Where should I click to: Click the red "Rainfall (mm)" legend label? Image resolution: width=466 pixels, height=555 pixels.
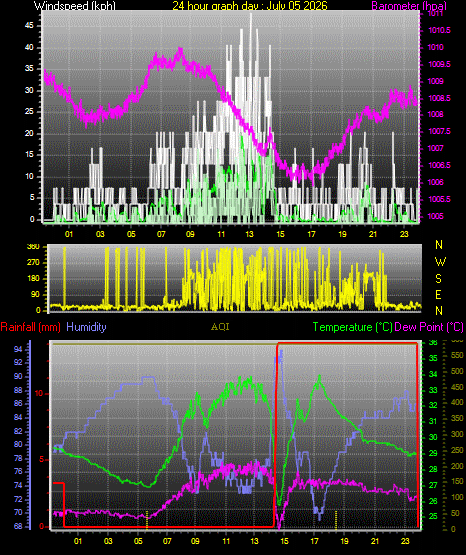[x=30, y=327]
